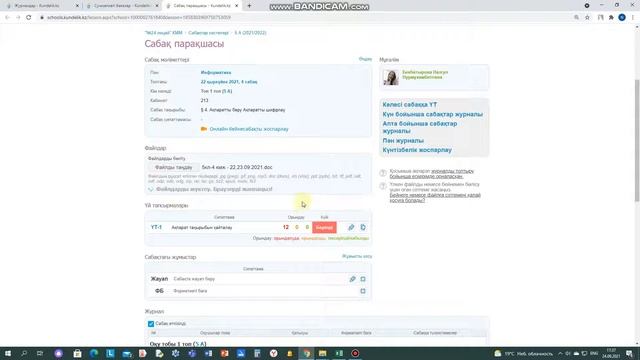This screenshot has height=360, width=640.
Task: Open 'Келесі сабаққа ҮТ' link
Action: pos(410,104)
